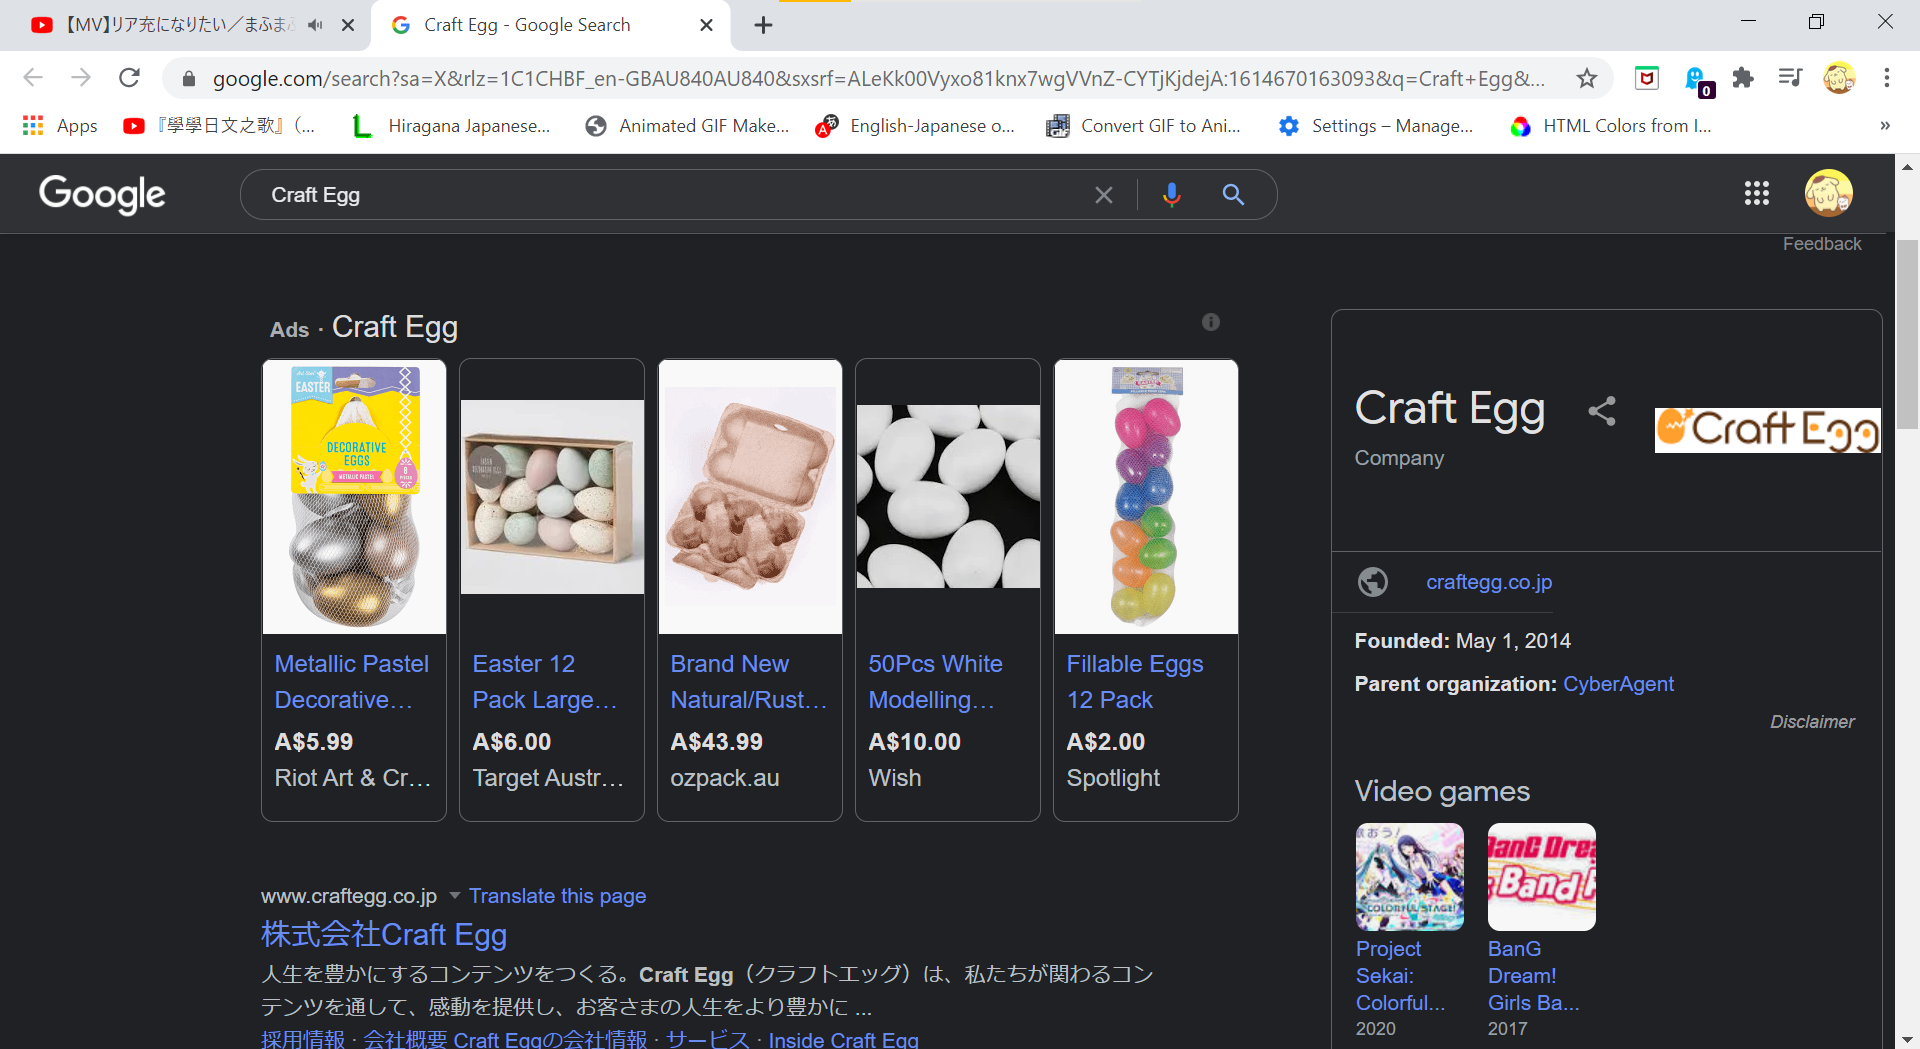Clear the search box with X icon
The image size is (1920, 1049).
(x=1103, y=195)
